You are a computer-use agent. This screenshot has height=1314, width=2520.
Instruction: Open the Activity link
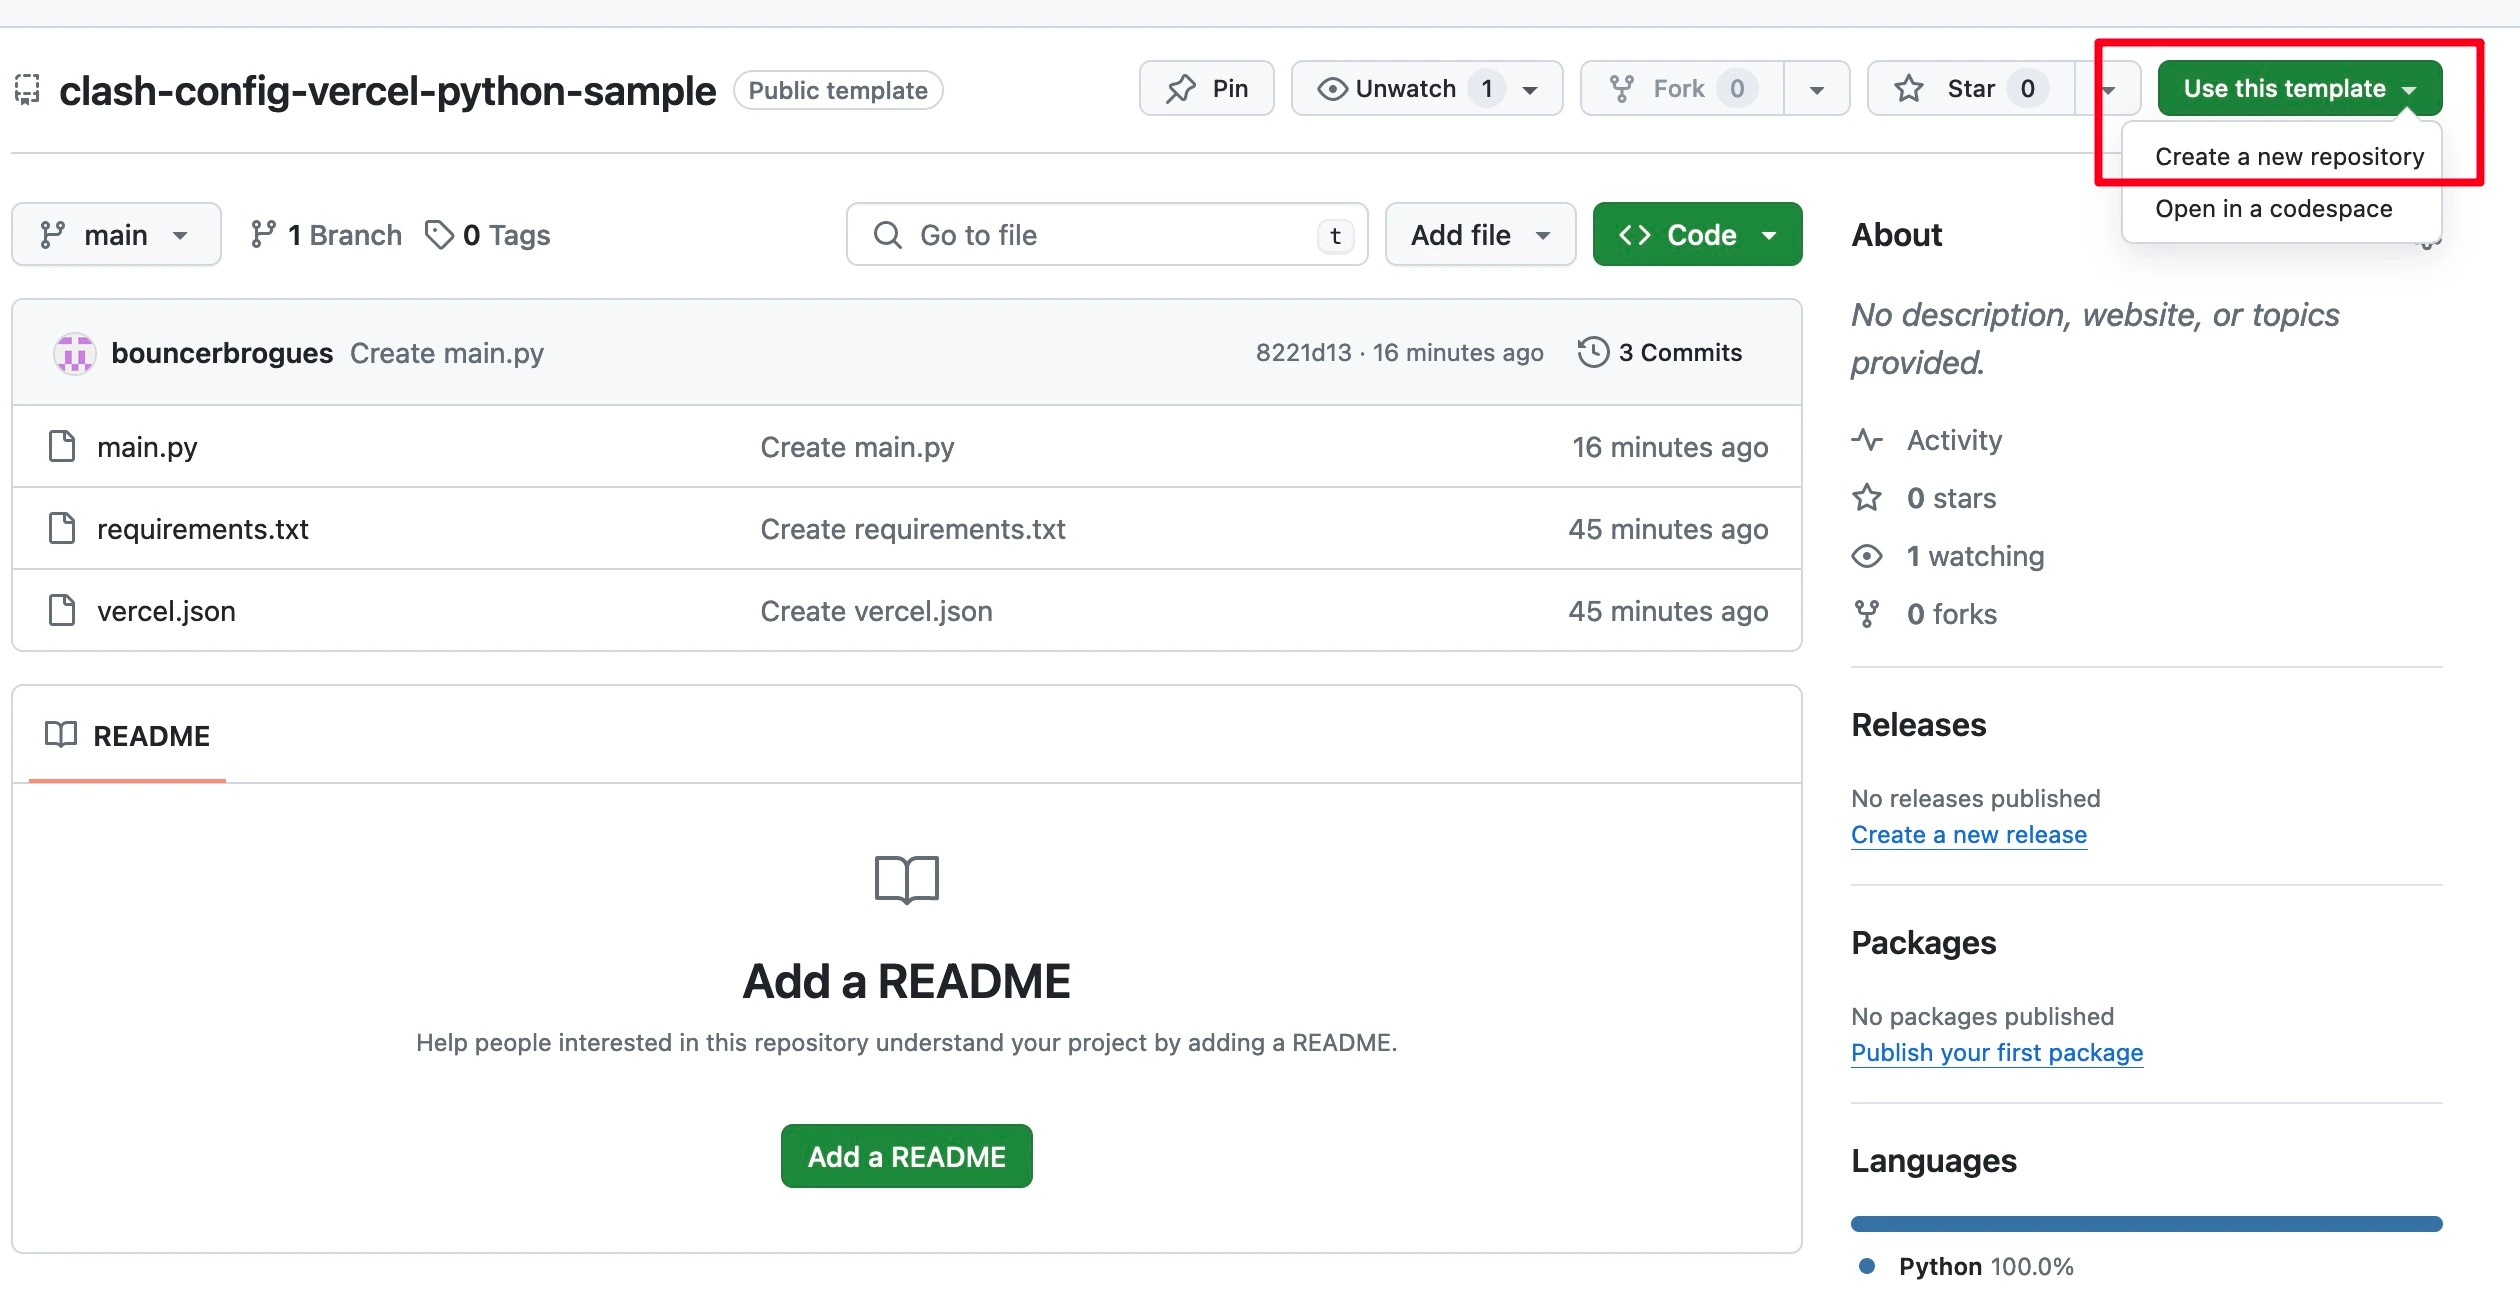click(1927, 440)
